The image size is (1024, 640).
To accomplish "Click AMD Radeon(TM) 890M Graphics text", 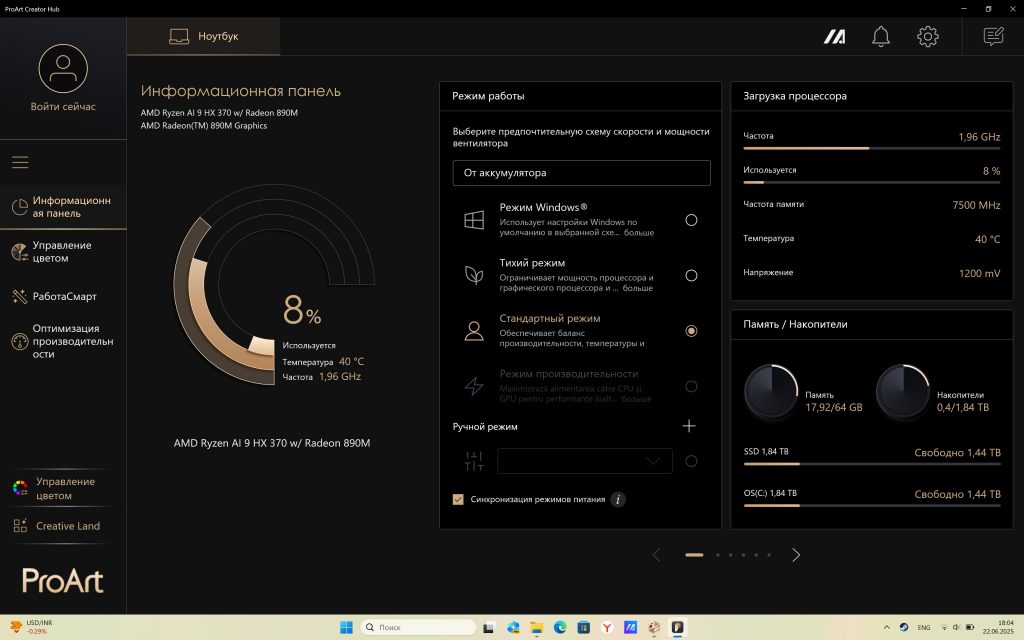I will coord(204,125).
